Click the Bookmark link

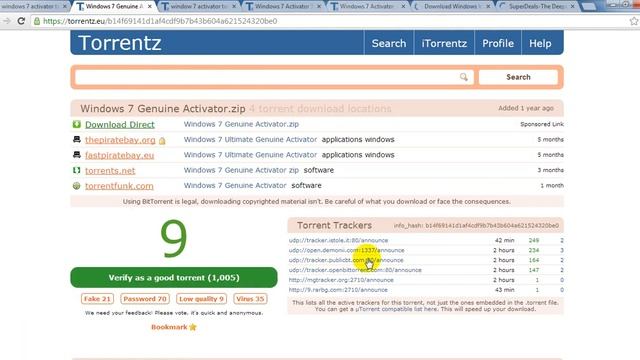click(x=169, y=327)
